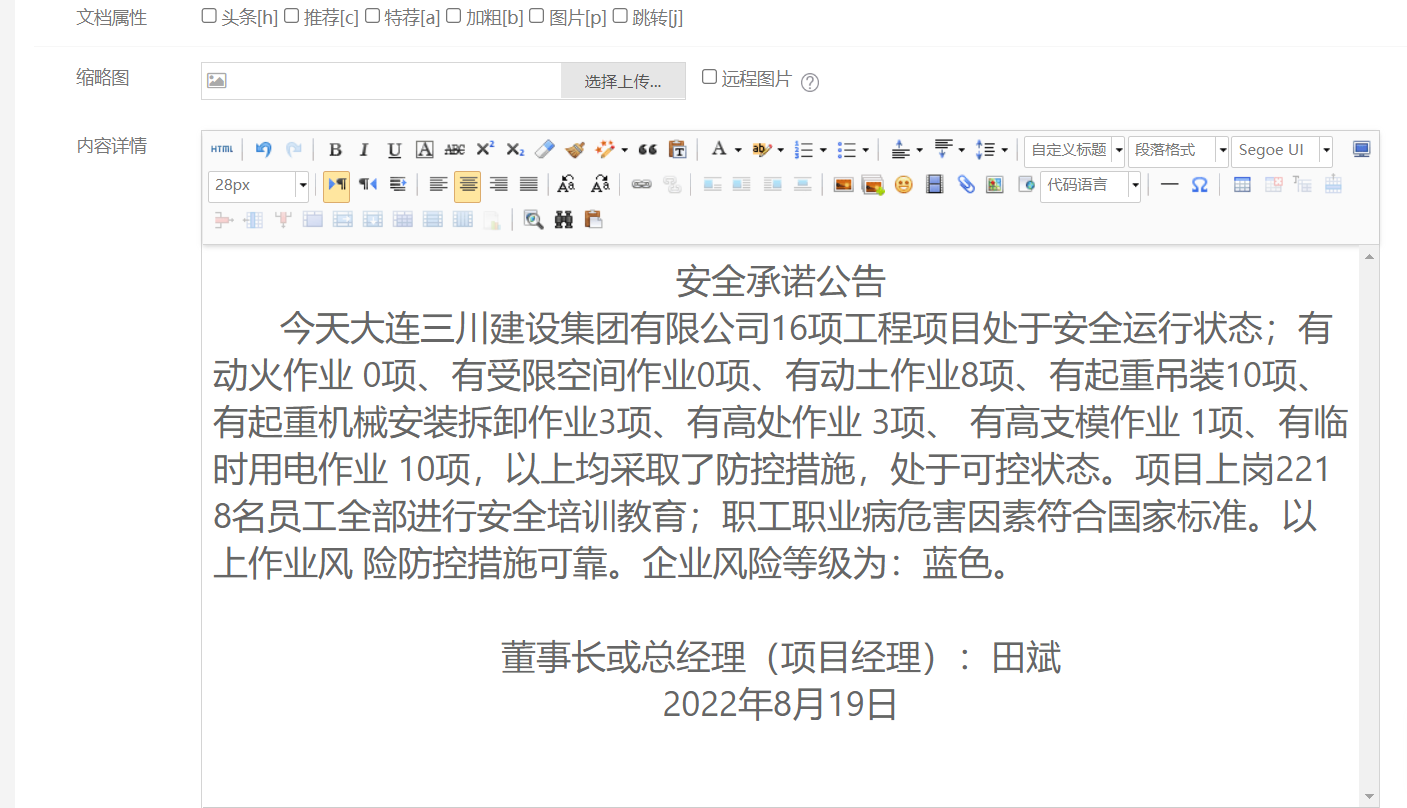Load content from drafts clipboard icon
Image resolution: width=1407 pixels, height=808 pixels.
tap(593, 220)
